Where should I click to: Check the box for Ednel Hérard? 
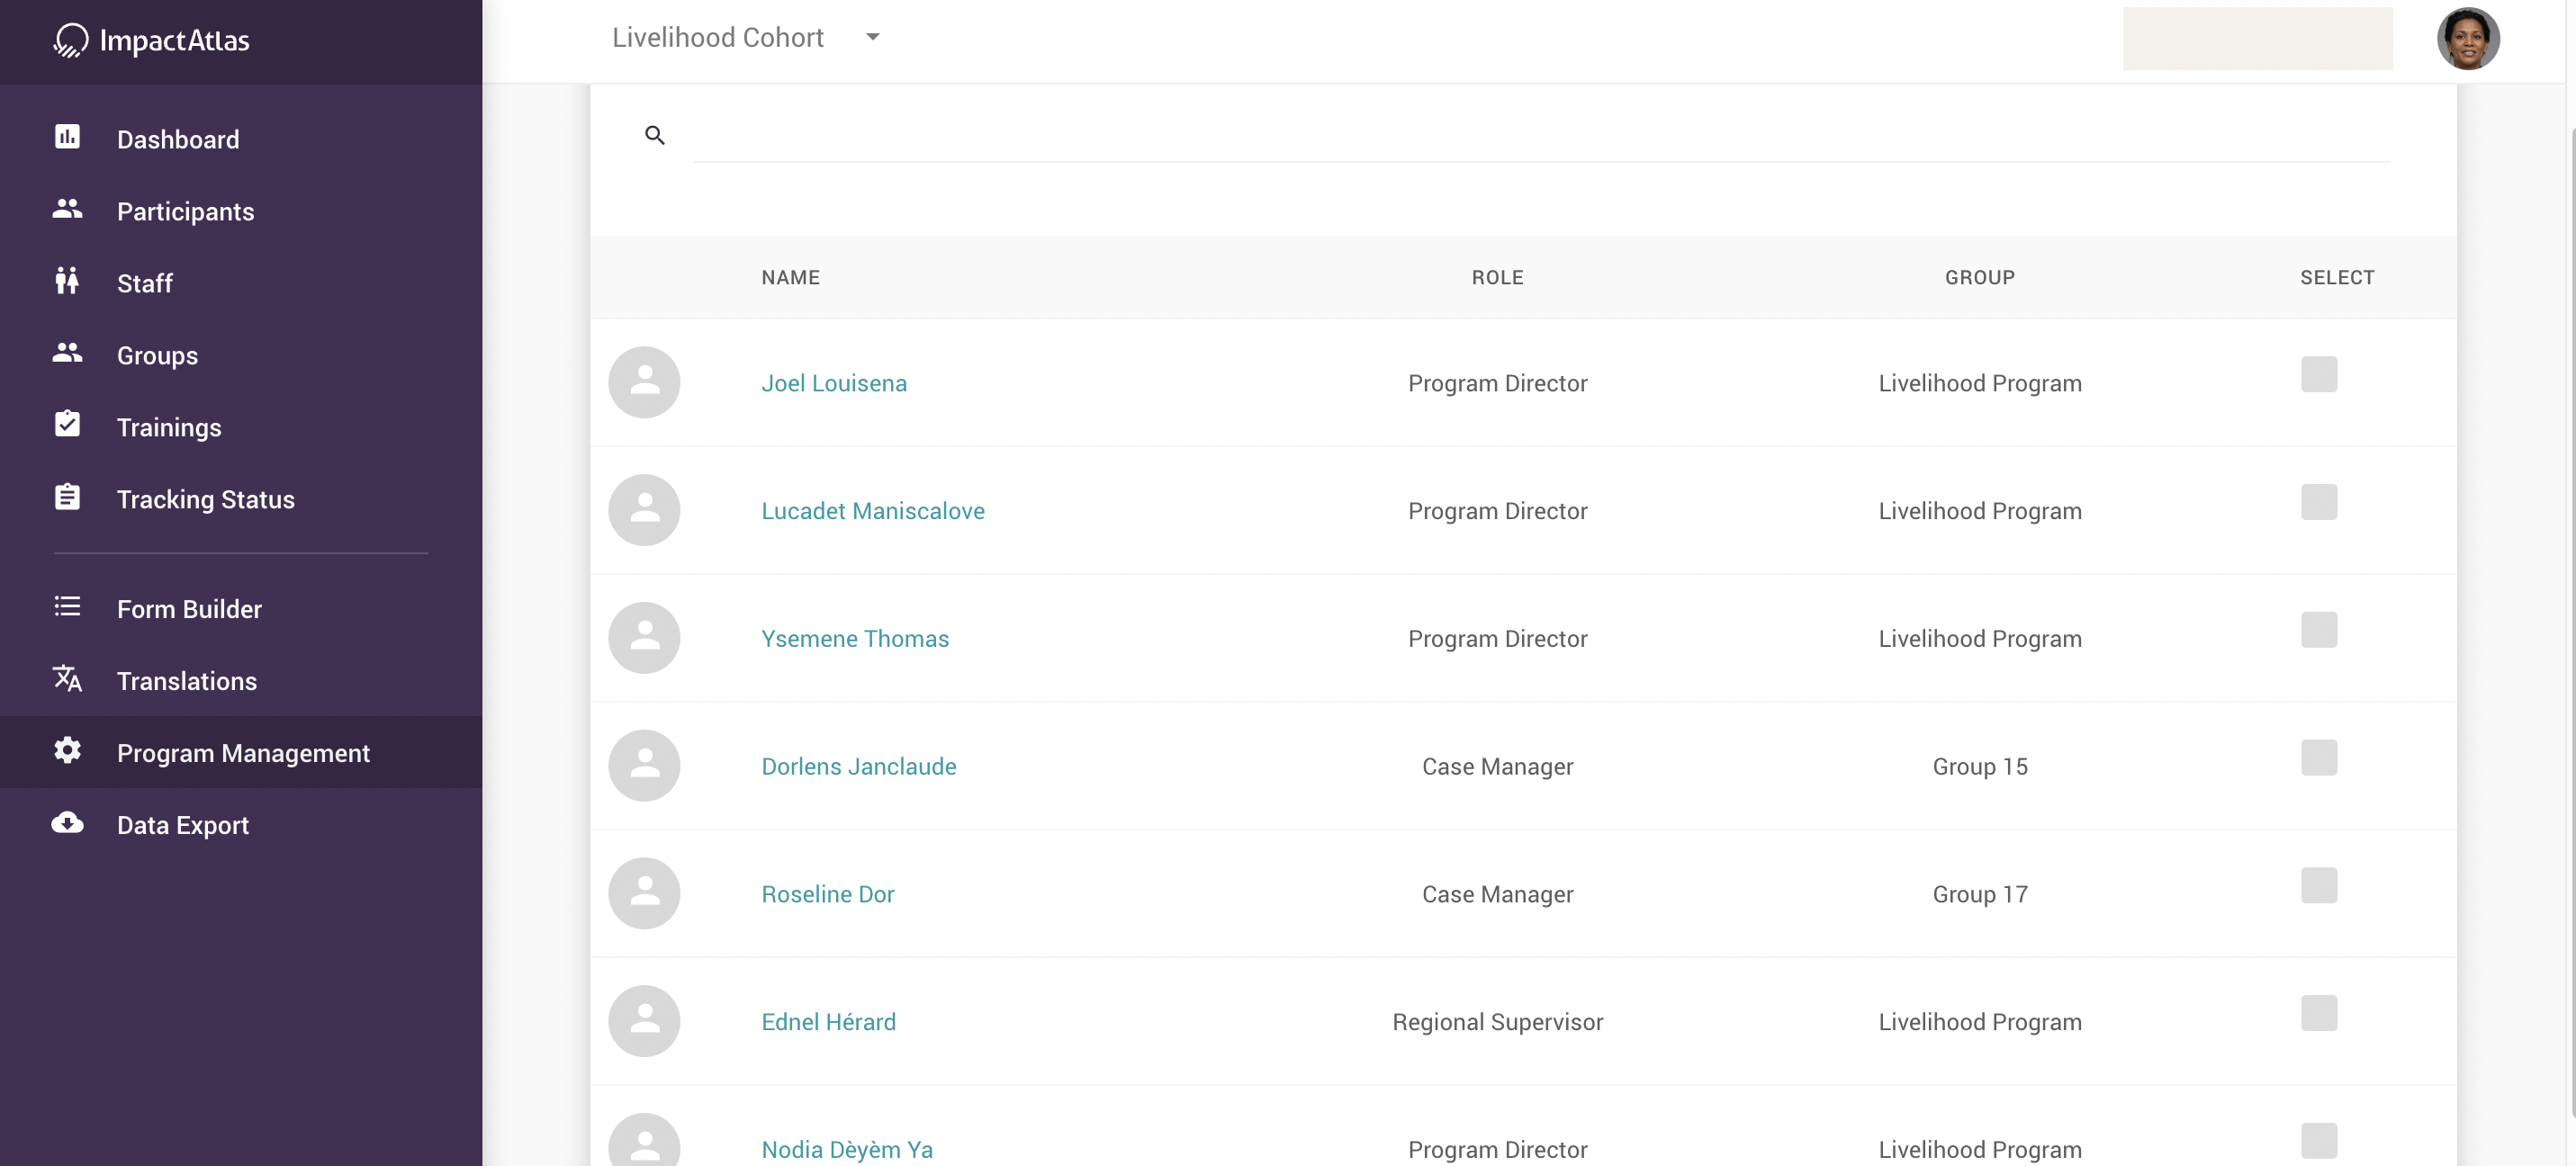pyautogui.click(x=2318, y=1013)
